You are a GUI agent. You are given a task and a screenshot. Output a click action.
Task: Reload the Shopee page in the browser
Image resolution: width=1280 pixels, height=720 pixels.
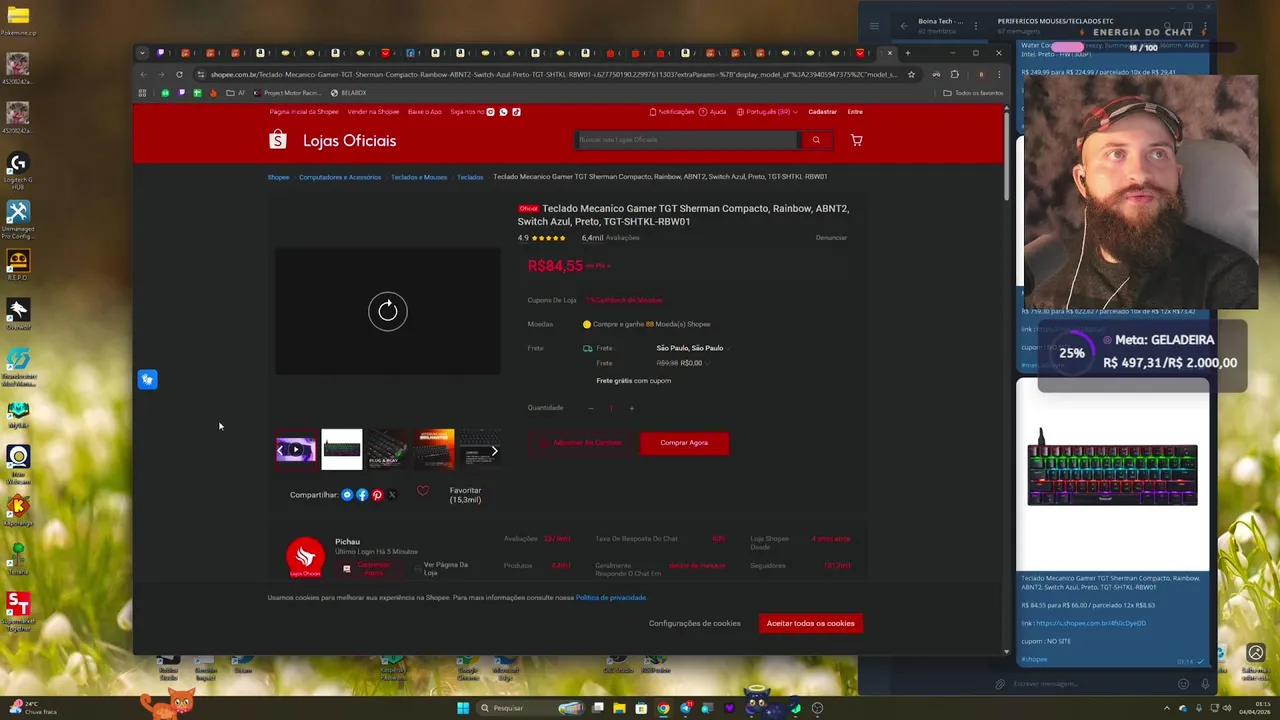coord(179,74)
